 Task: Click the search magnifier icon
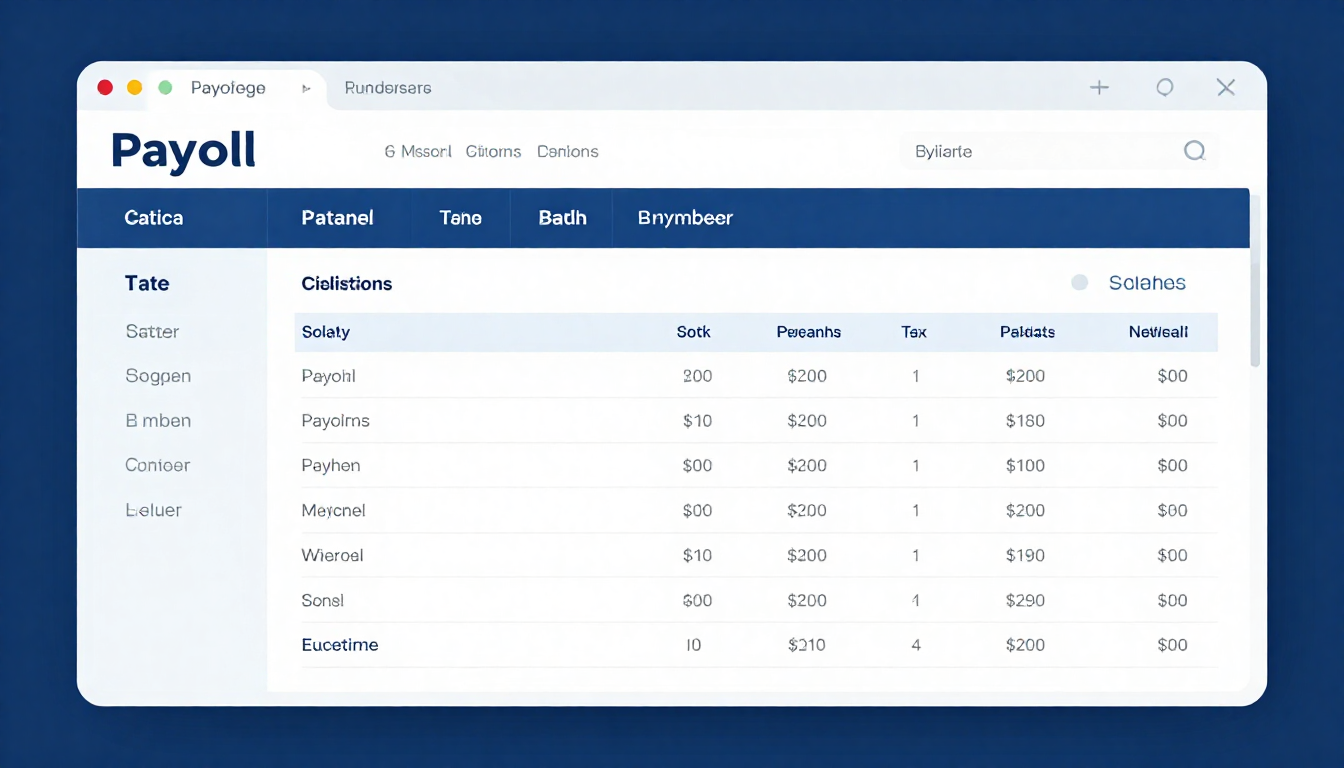click(1194, 151)
